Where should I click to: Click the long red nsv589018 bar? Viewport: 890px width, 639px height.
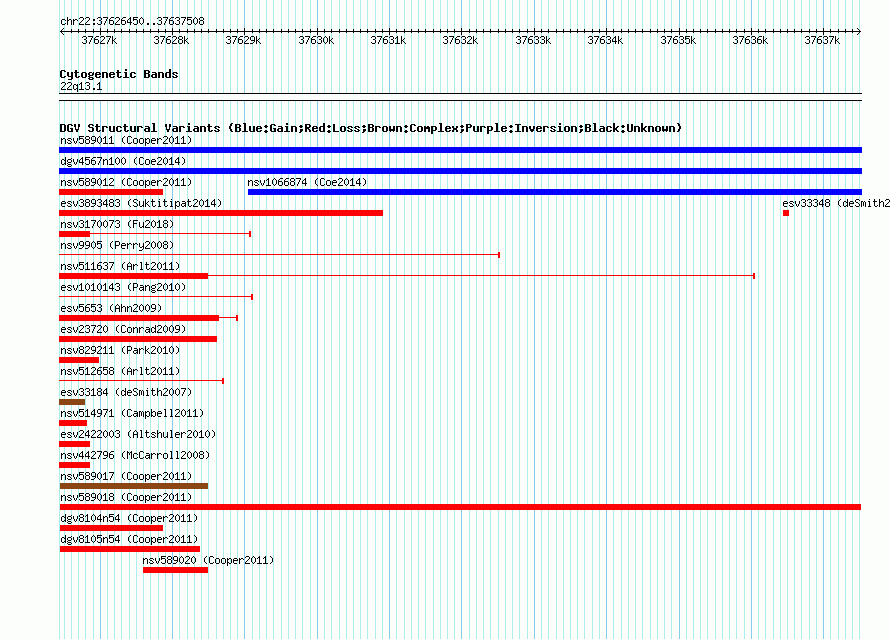460,507
